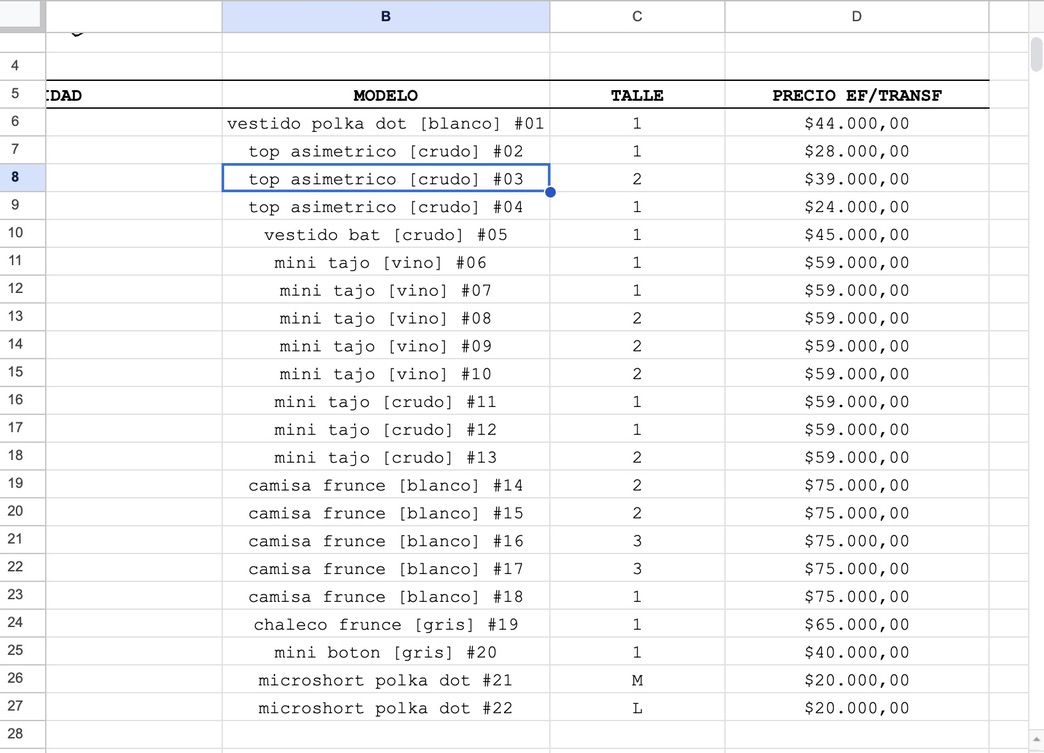Click cell vestido polka dot [blanco] #01

click(386, 123)
